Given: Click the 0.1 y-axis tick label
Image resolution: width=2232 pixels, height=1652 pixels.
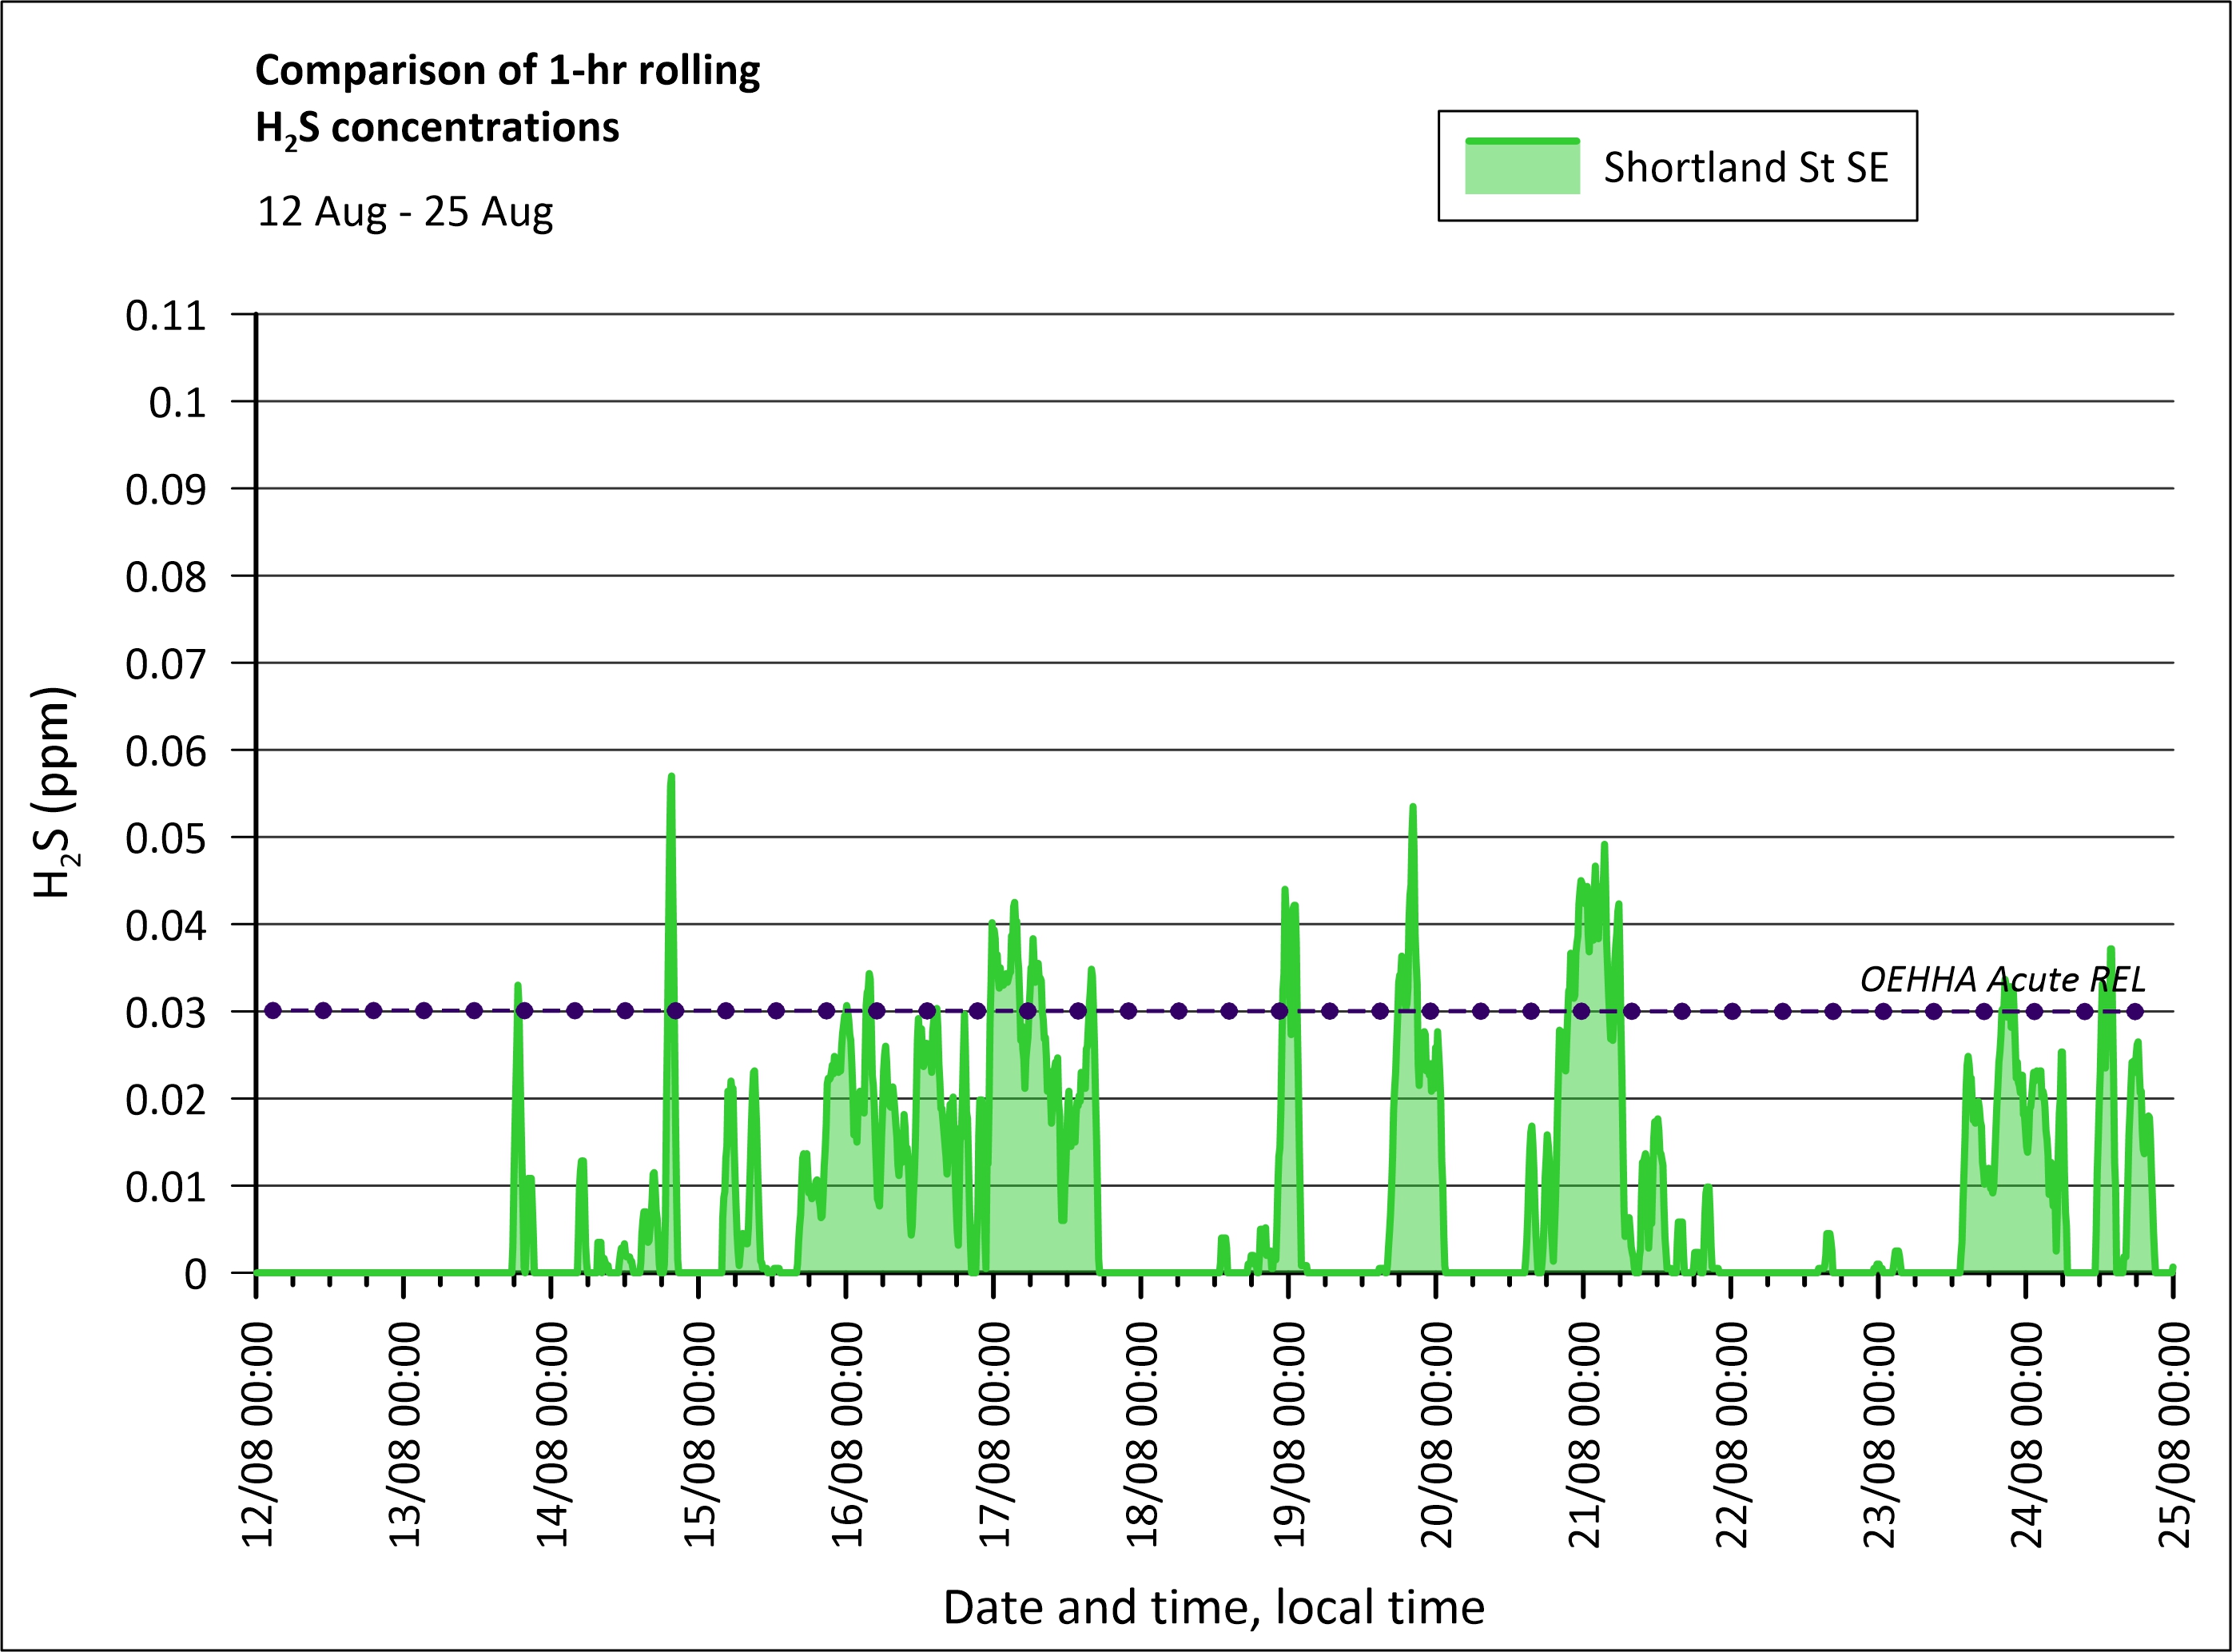Looking at the screenshot, I should (177, 403).
